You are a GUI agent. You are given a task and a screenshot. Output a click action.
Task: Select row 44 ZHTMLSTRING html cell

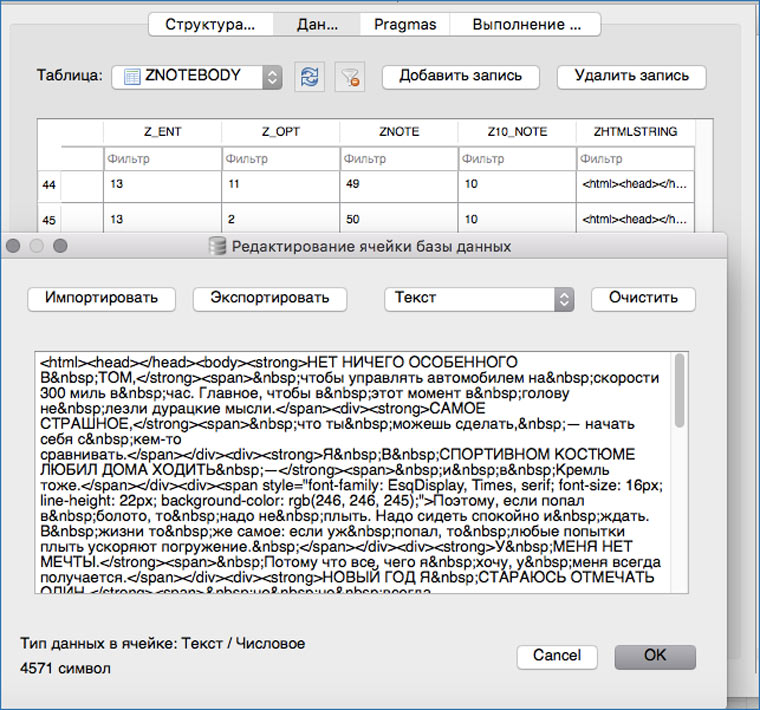635,186
